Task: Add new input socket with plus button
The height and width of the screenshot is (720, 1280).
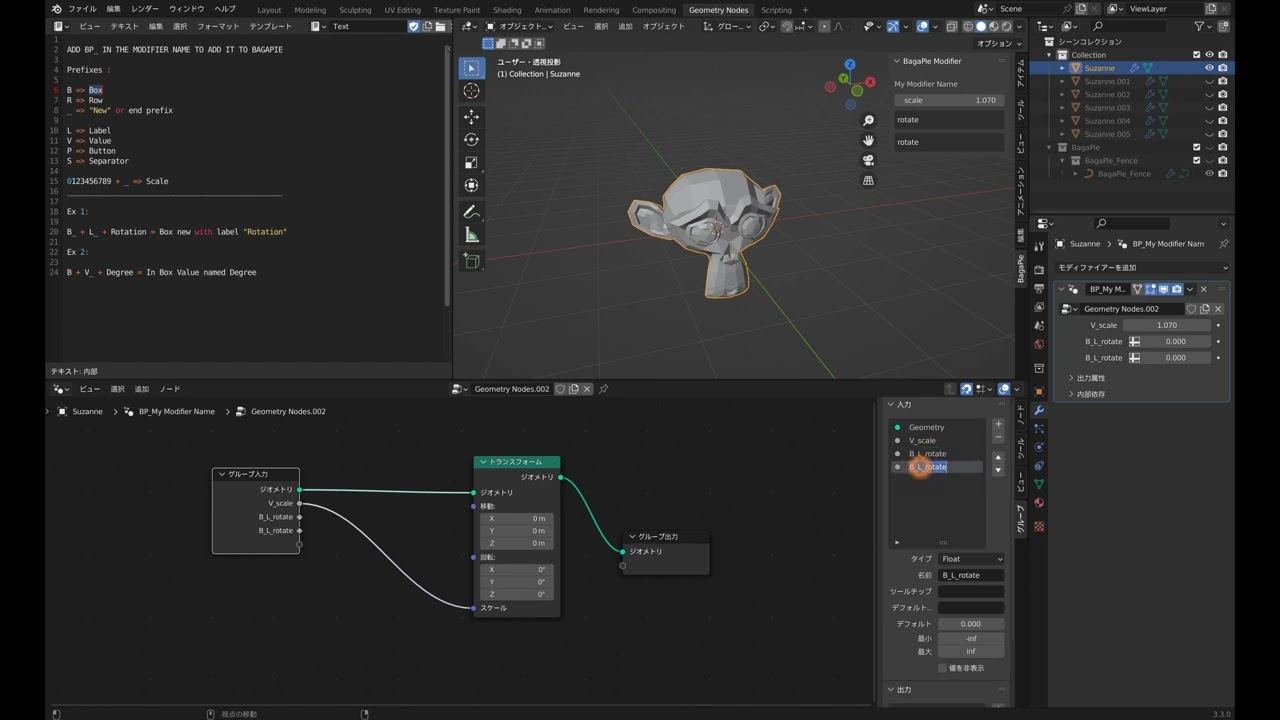Action: coord(997,424)
